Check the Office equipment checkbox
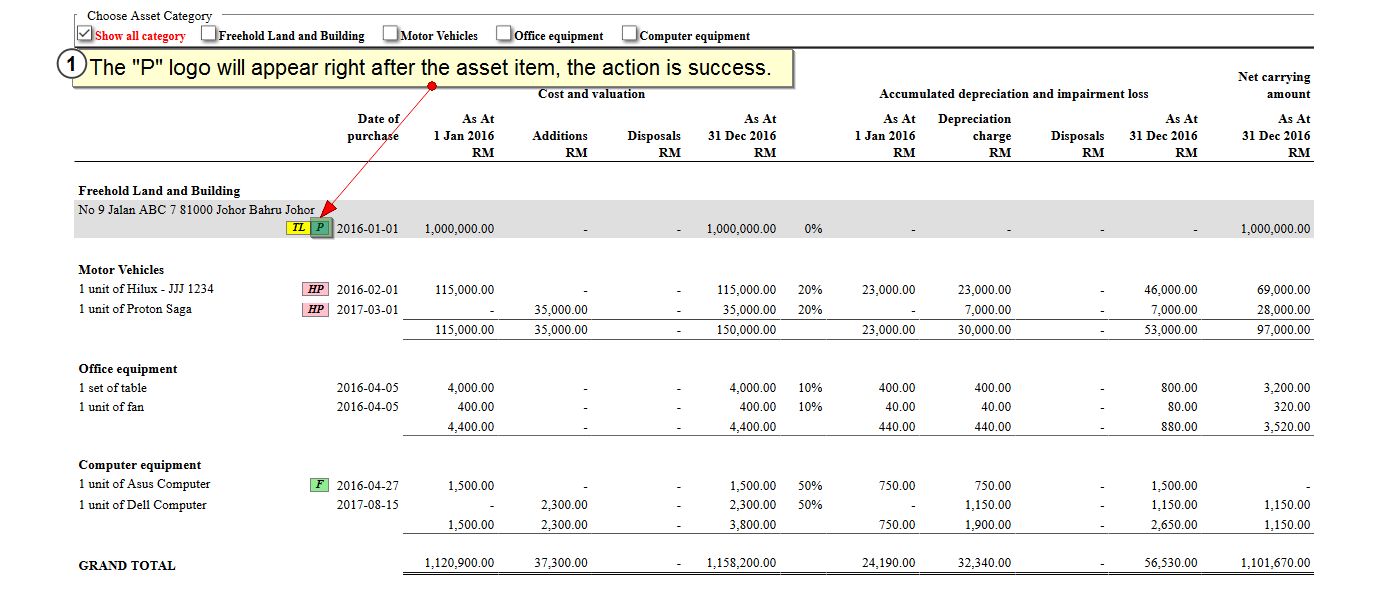This screenshot has height=611, width=1389. click(x=505, y=34)
